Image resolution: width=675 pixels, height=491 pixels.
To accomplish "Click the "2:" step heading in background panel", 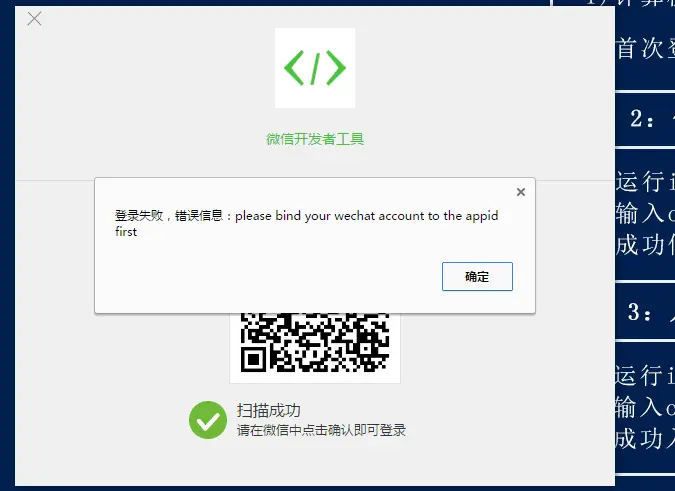I will click(x=641, y=118).
